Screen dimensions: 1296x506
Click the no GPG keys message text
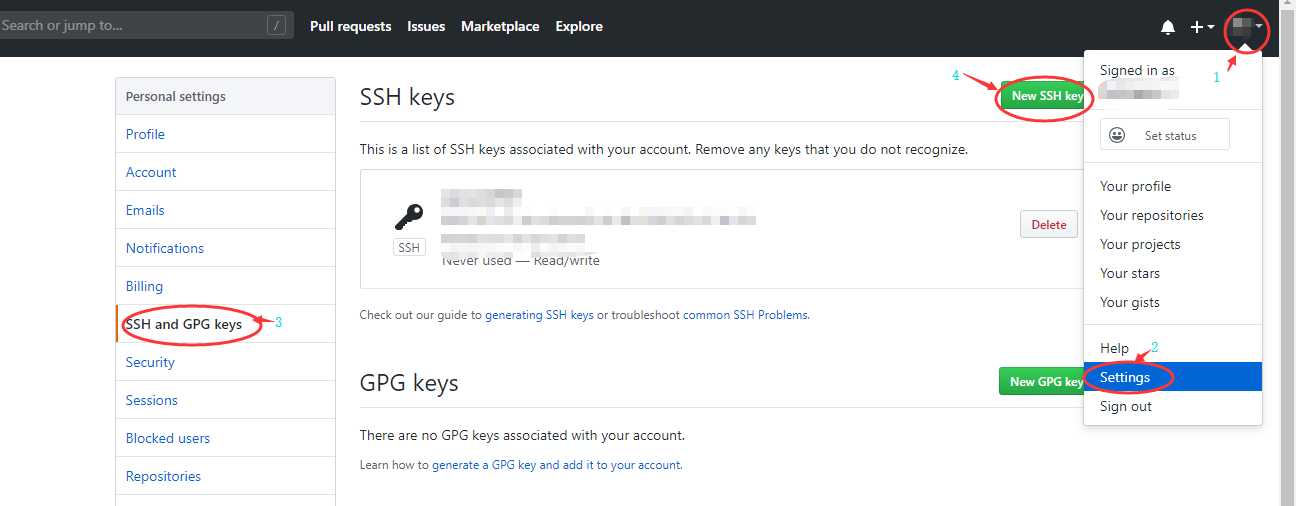(x=522, y=435)
